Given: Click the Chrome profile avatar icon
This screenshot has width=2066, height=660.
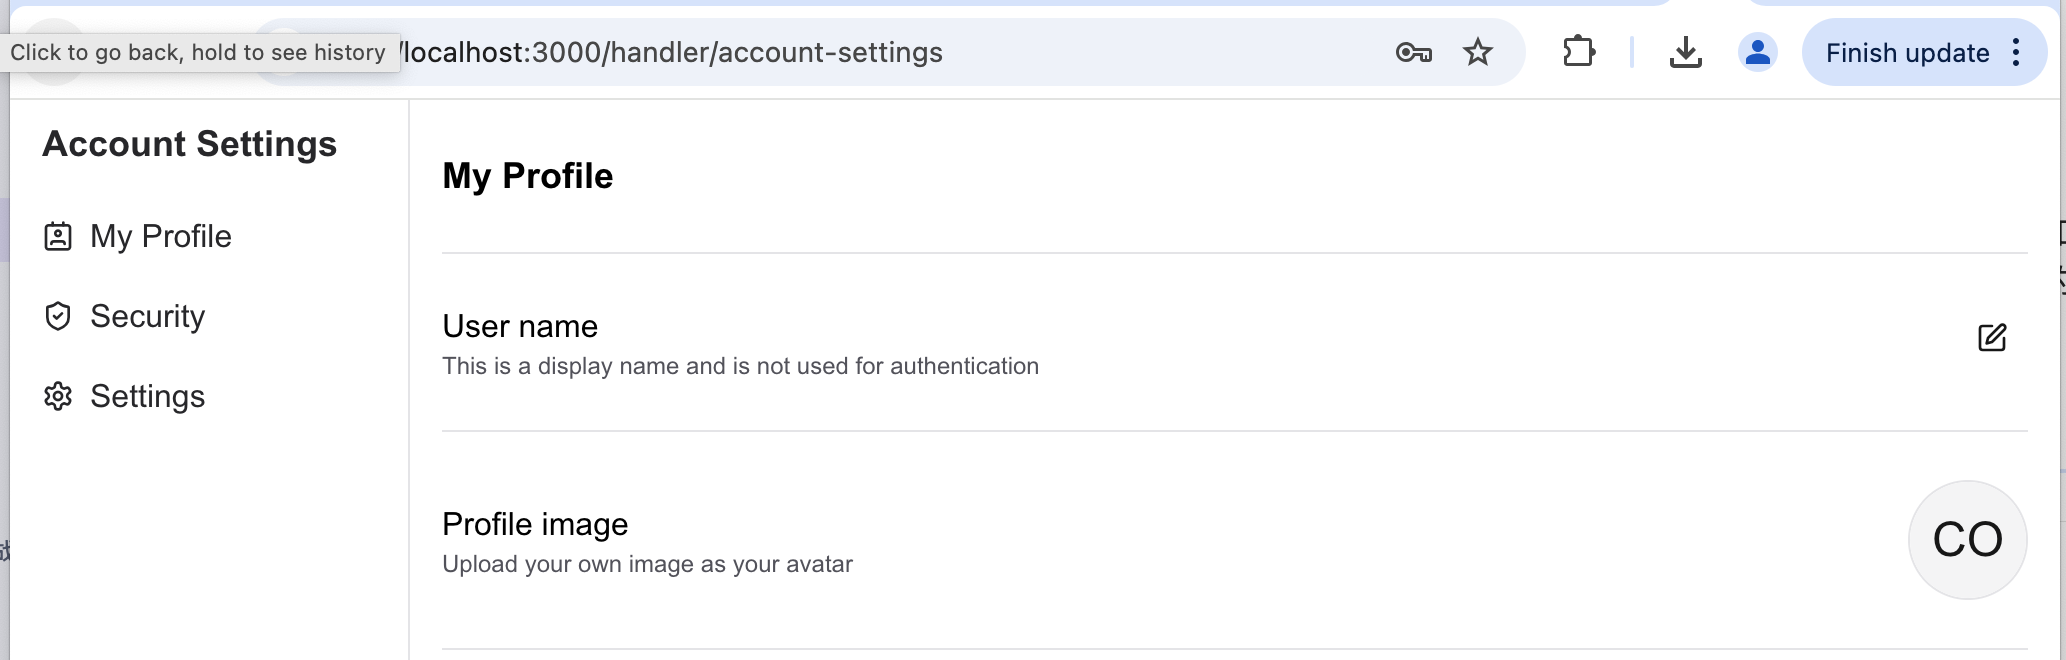Looking at the screenshot, I should pos(1757,52).
